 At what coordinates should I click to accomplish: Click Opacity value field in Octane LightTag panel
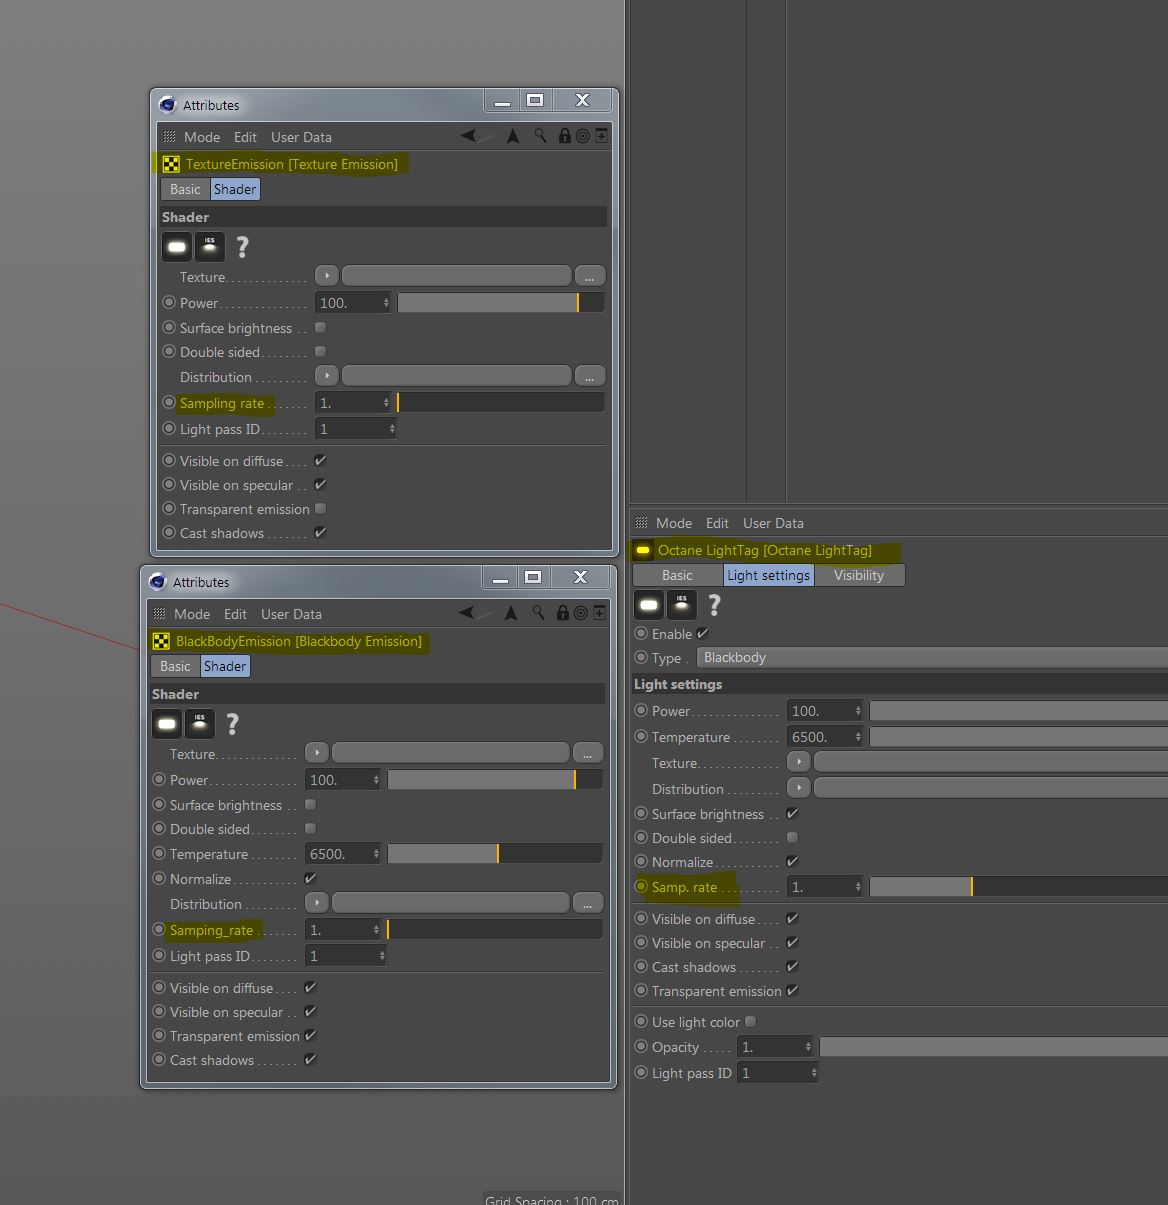[775, 1047]
